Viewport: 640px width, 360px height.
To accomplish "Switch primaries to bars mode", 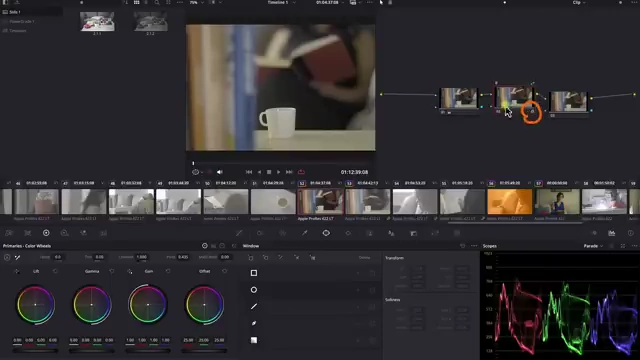I will pos(213,246).
